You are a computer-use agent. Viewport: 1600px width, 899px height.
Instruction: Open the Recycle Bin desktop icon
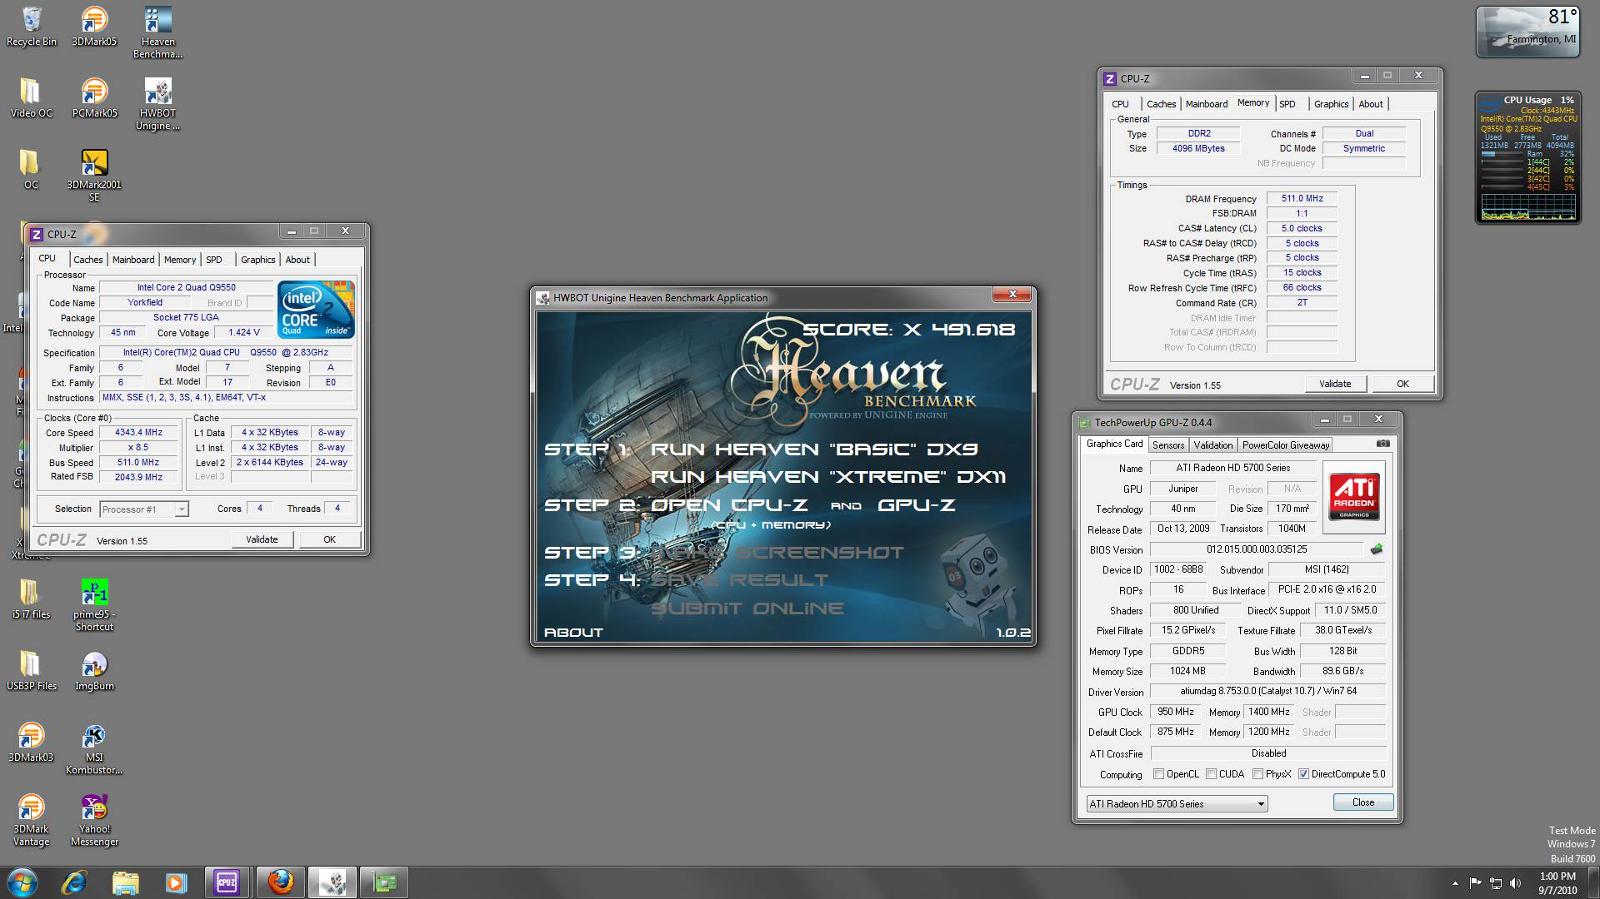[x=31, y=27]
